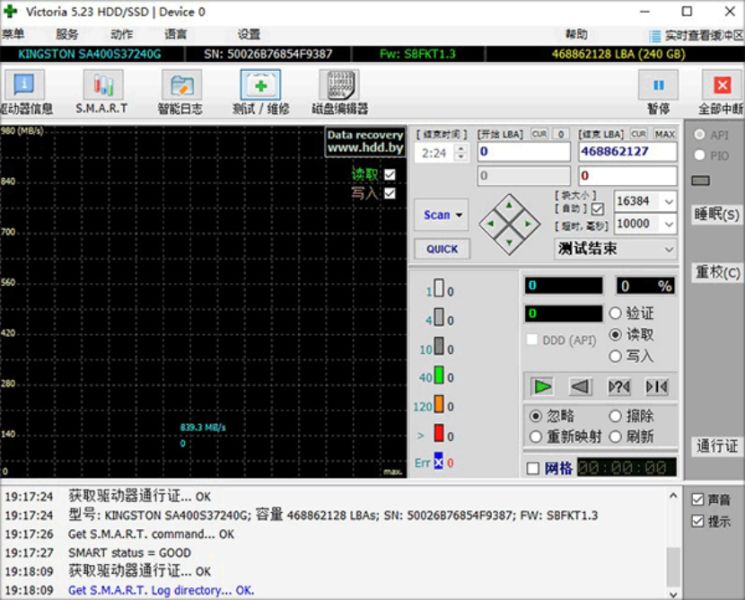Click the log scrollbar down arrow
Viewport: 745px width, 600px height.
pyautogui.click(x=673, y=594)
